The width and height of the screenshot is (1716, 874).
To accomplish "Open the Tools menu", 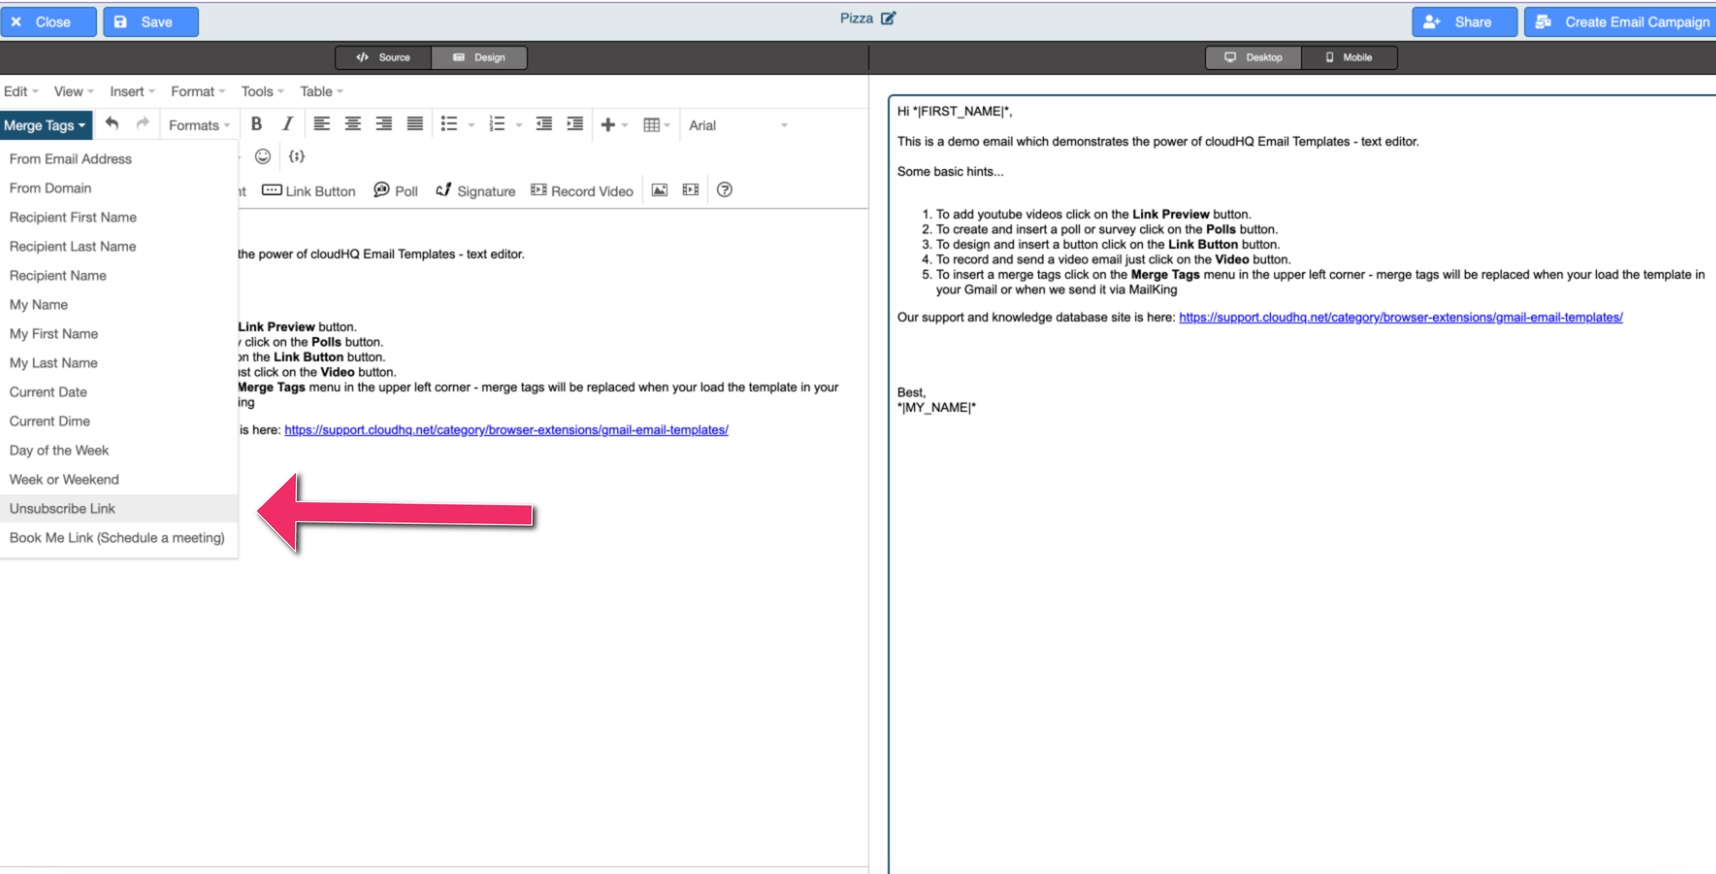I will click(262, 91).
